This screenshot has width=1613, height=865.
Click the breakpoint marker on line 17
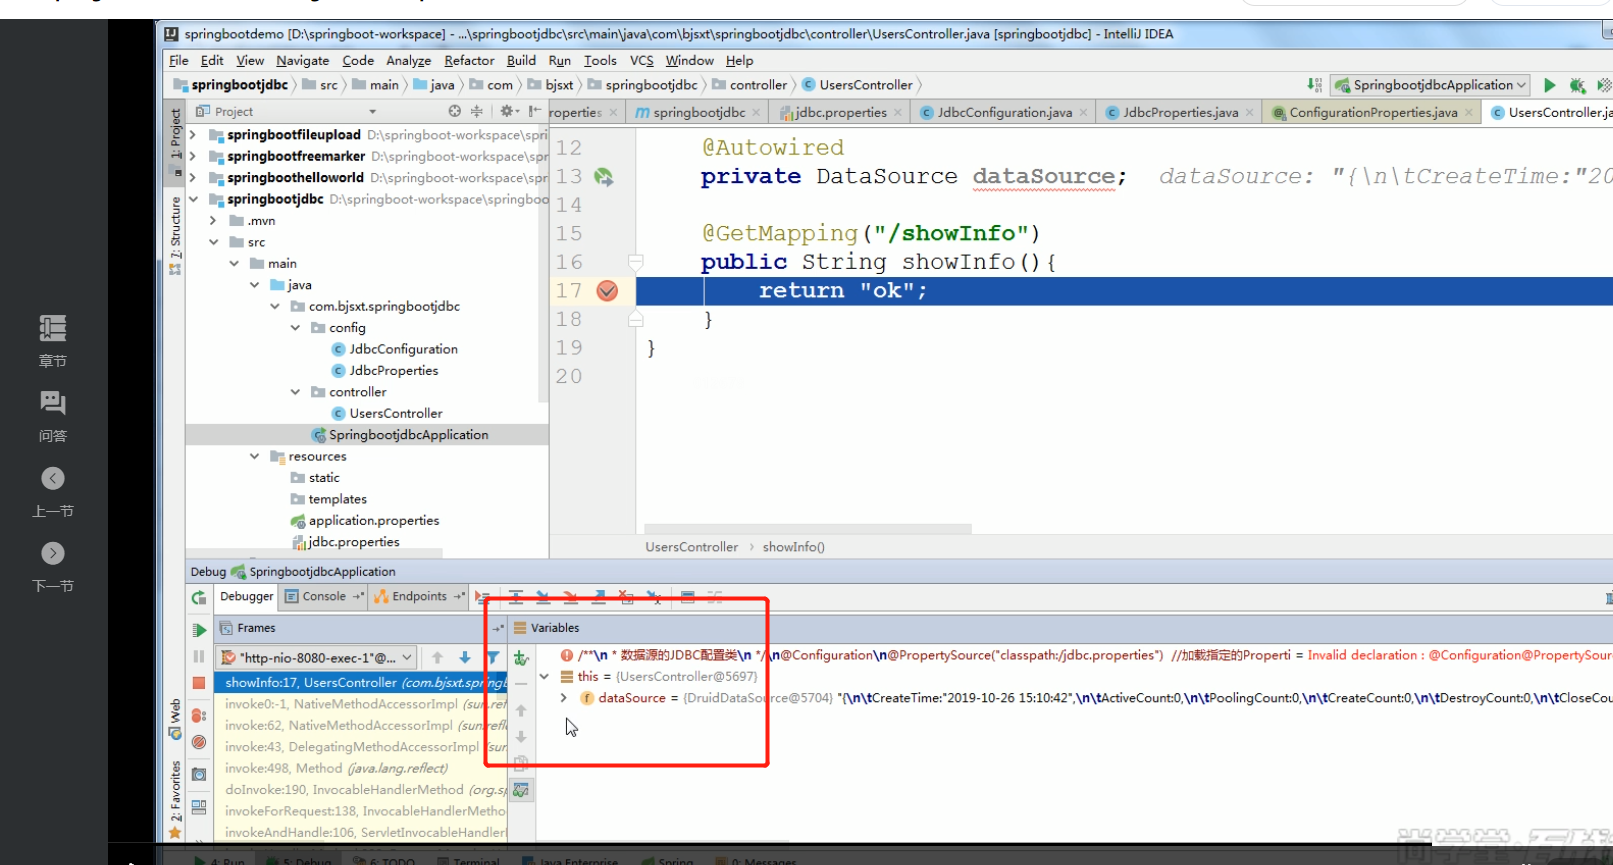[607, 291]
